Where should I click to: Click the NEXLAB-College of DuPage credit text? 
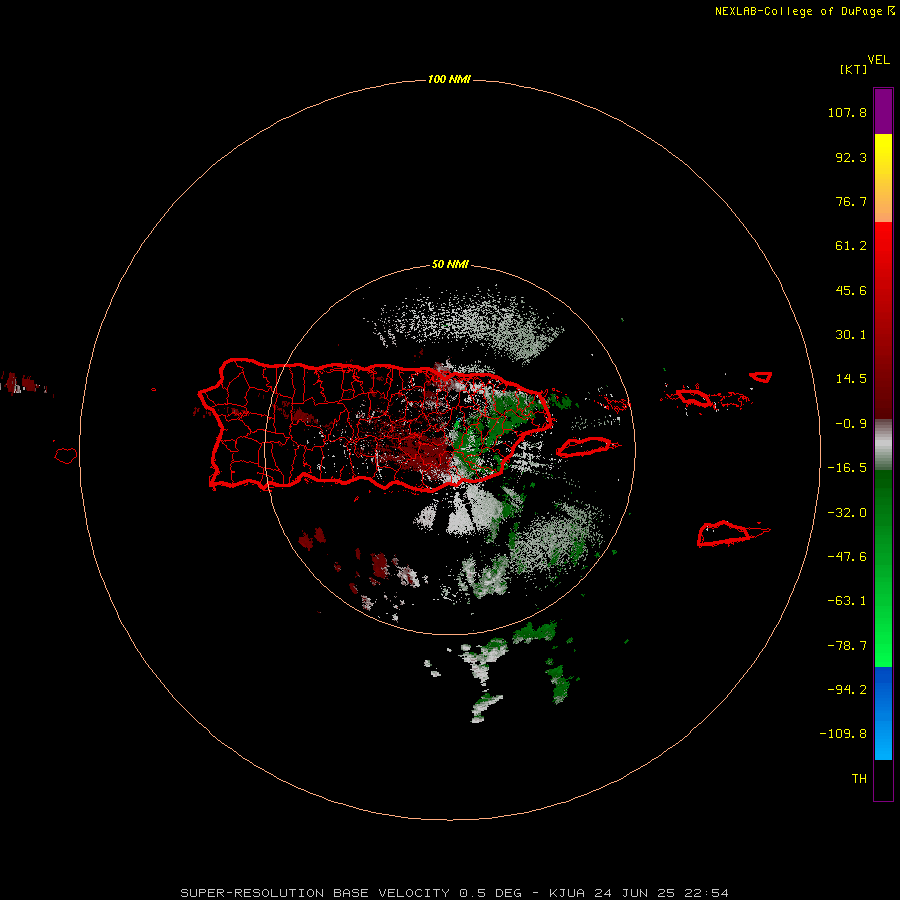[x=804, y=11]
